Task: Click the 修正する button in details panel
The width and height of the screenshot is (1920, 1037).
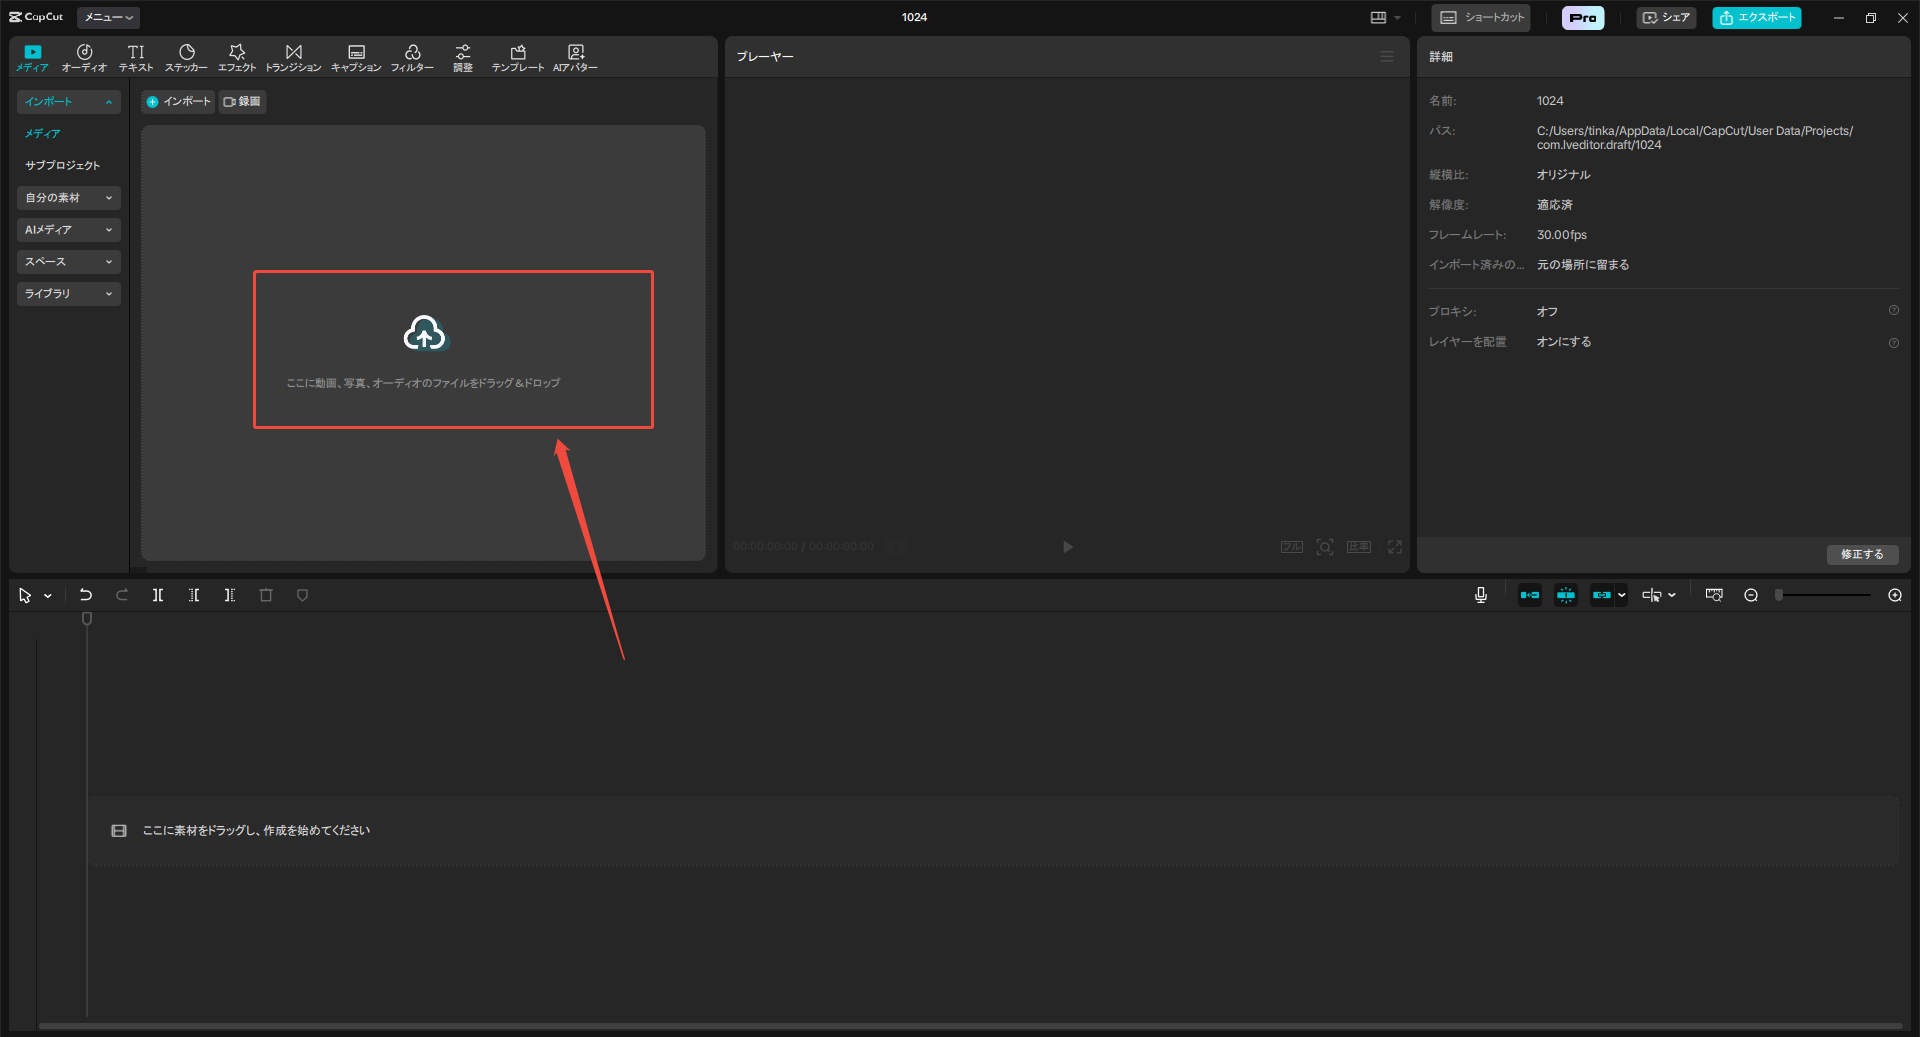Action: coord(1862,554)
